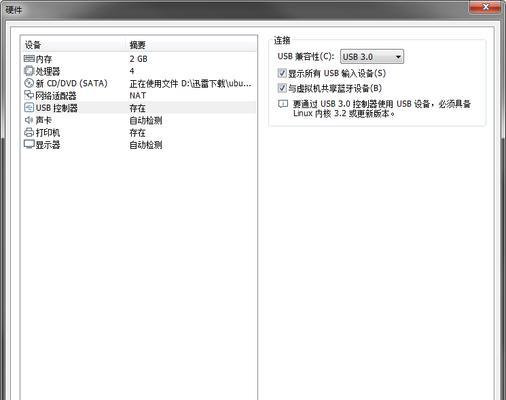Toggle 显示所有 USB 输入设备 checkbox
Screen dimensions: 506x400
click(x=282, y=73)
